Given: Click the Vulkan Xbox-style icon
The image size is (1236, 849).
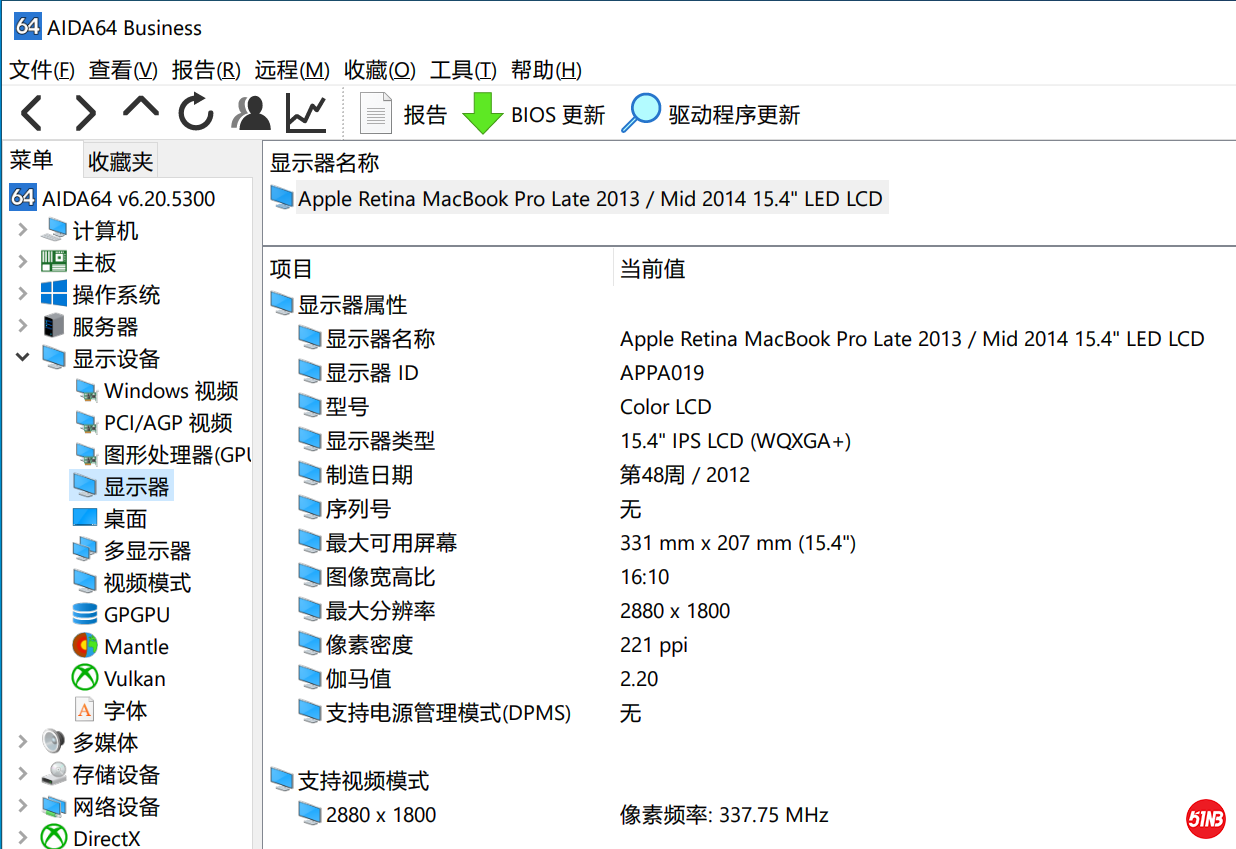Looking at the screenshot, I should pyautogui.click(x=85, y=678).
